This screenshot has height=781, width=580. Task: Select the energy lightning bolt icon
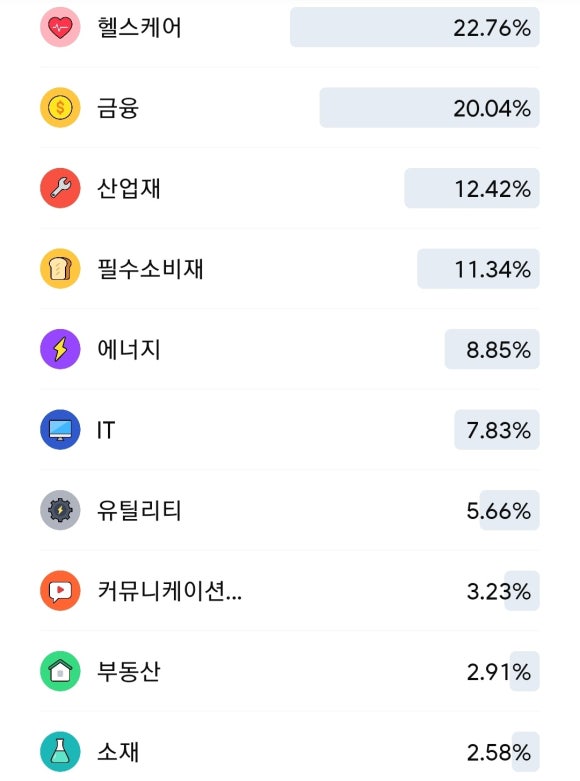[60, 349]
